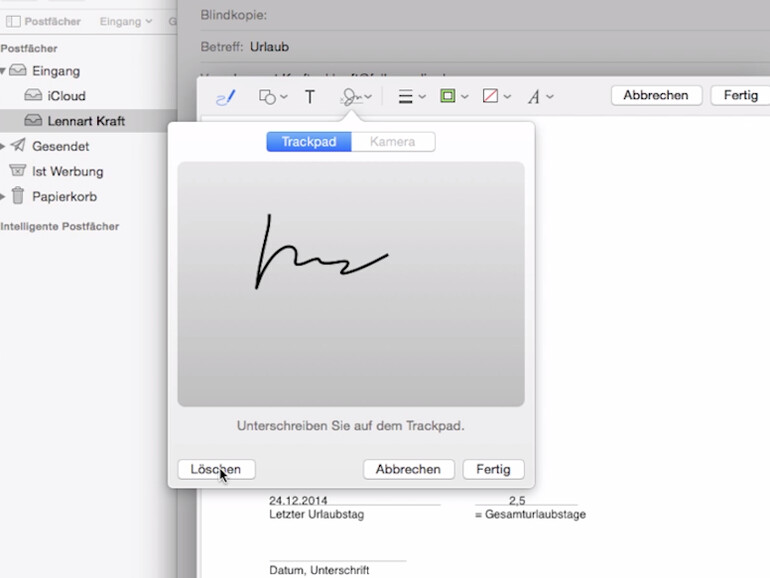Screen dimensions: 770x578
Task: Click Fertig in the signature popup
Action: 494,469
